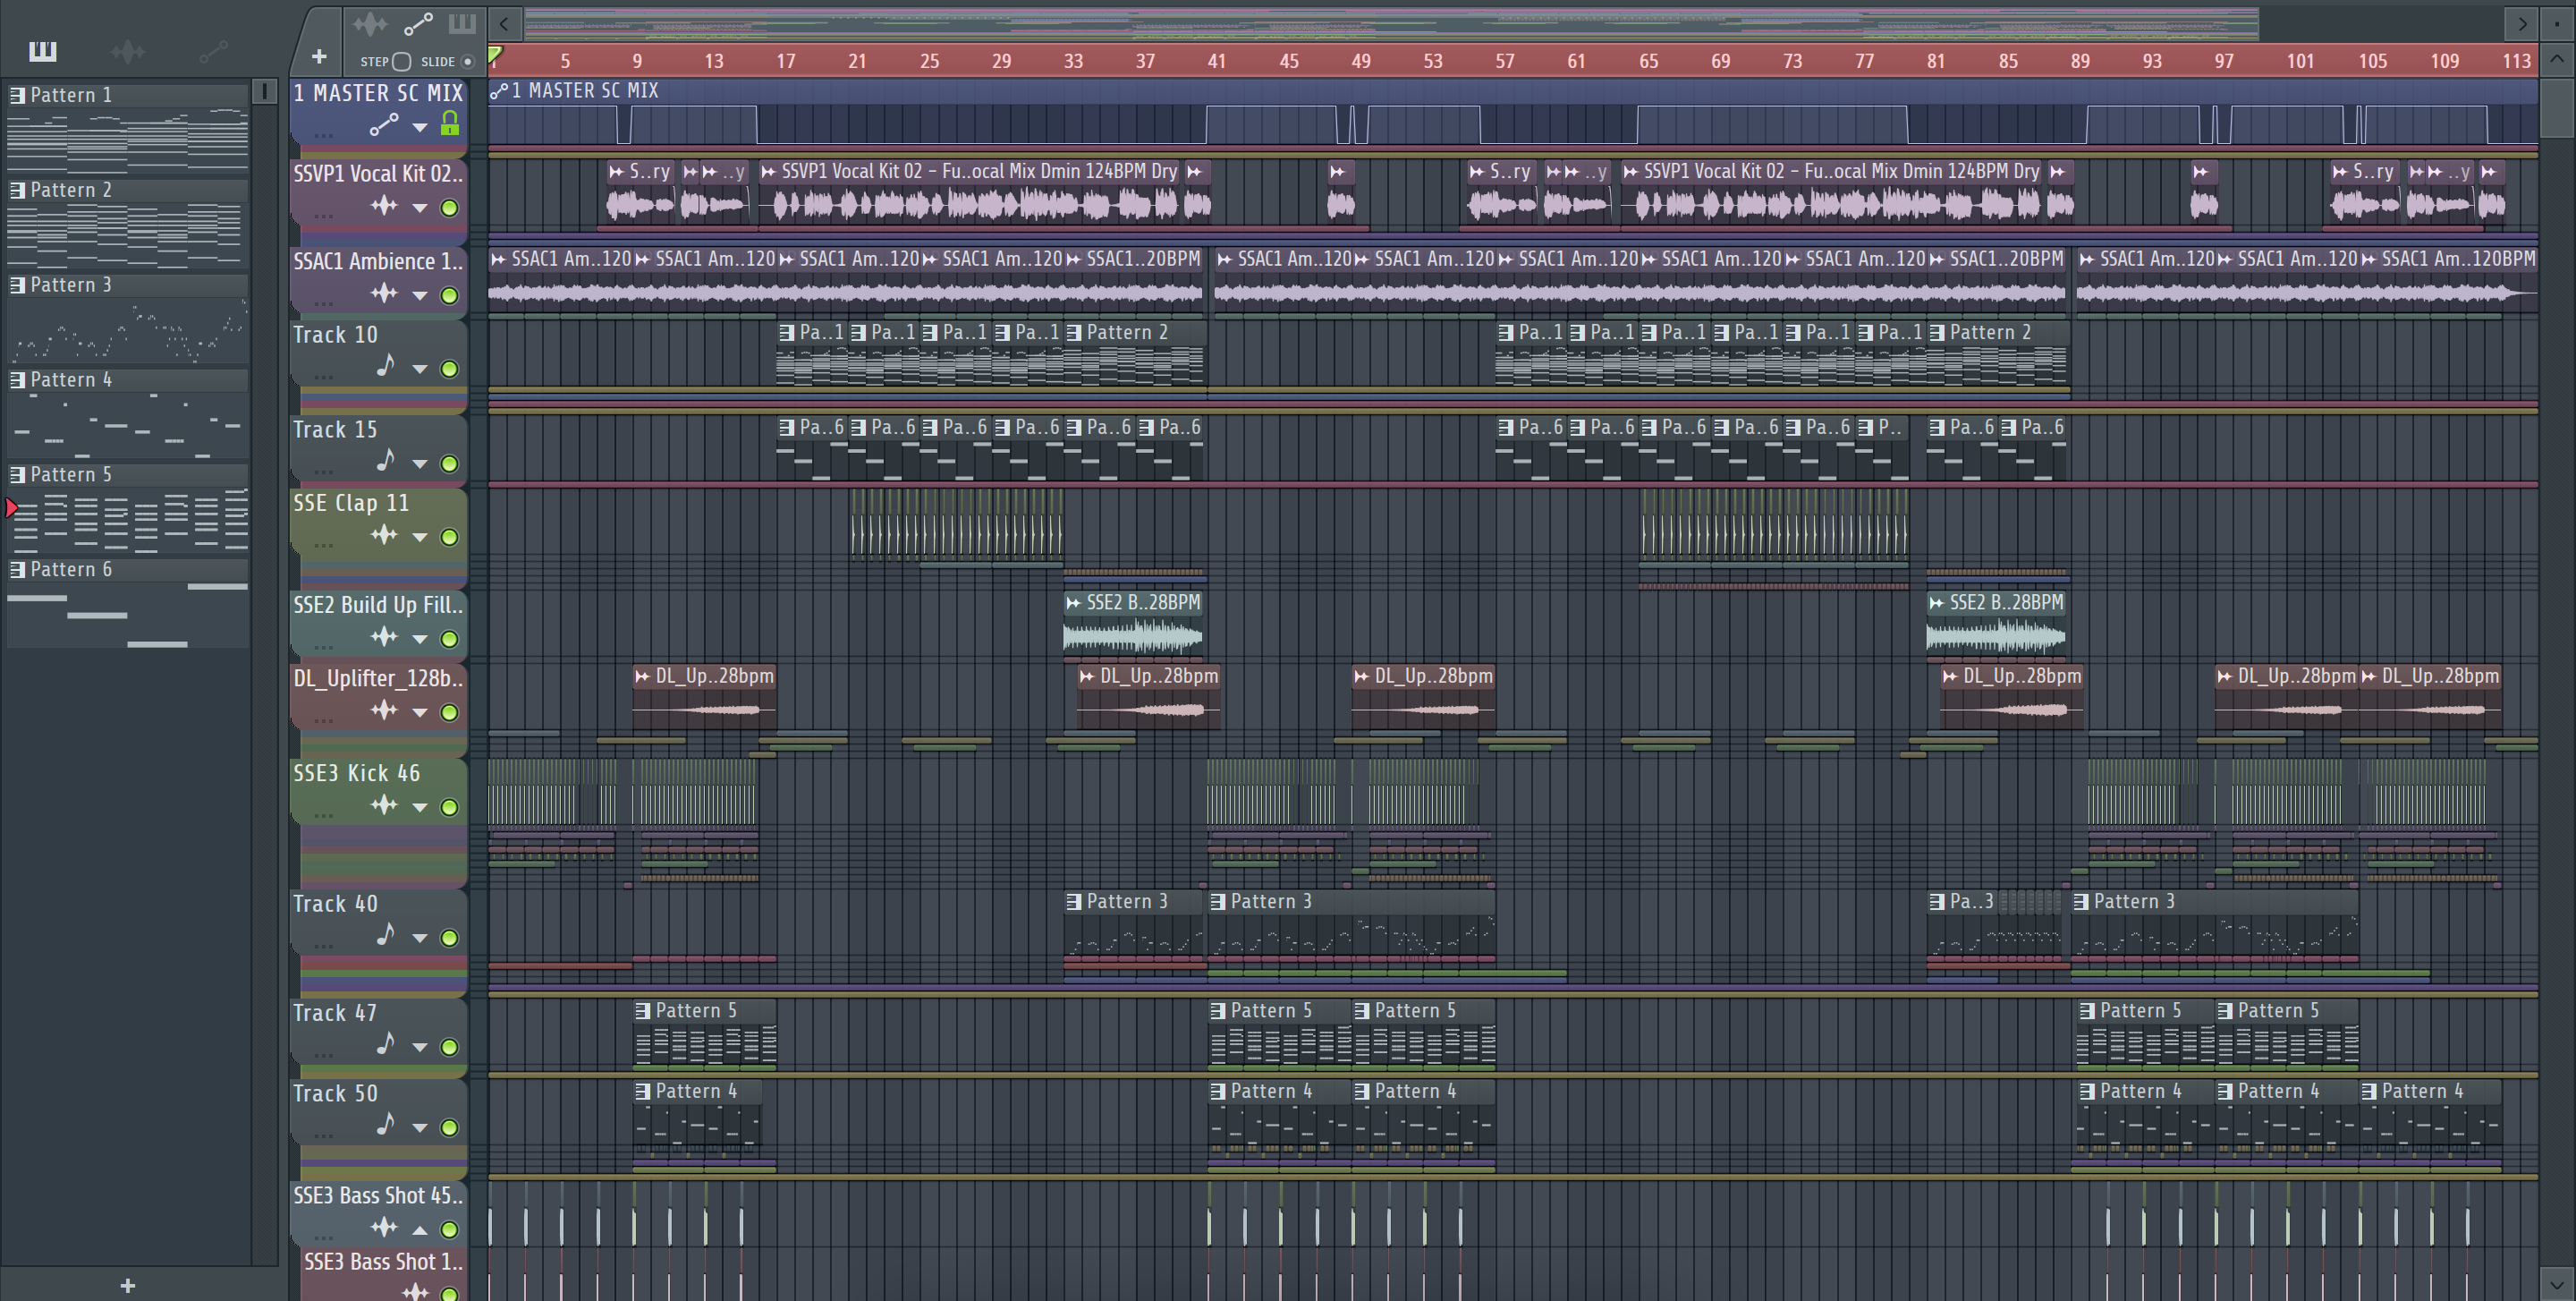The width and height of the screenshot is (2576, 1301).
Task: Open the Track 40 dropdown arrow
Action: coord(420,938)
